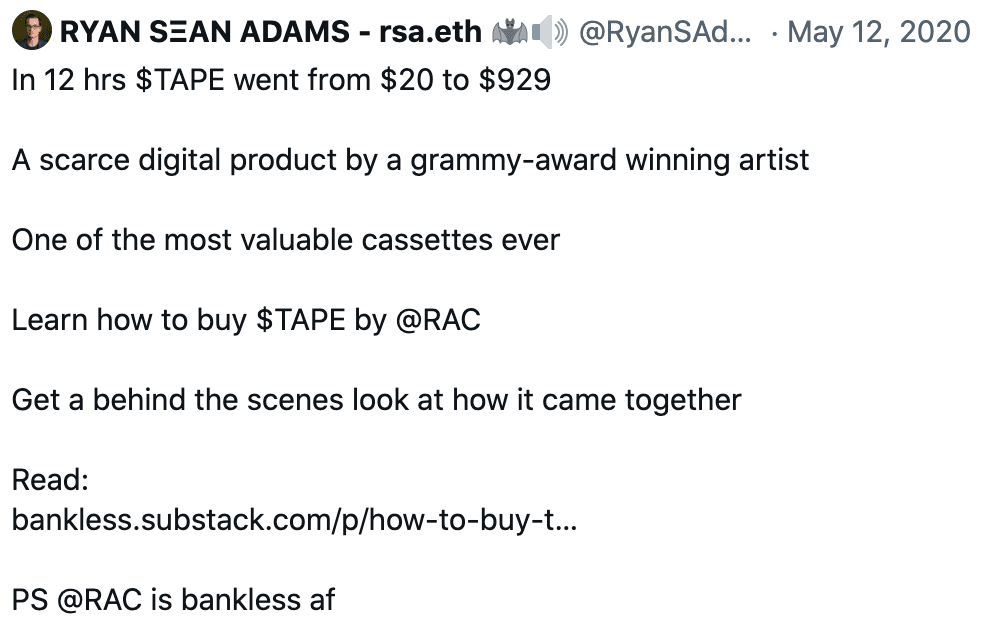Open the @RAC mention in the PS line
The image size is (988, 630).
[99, 600]
